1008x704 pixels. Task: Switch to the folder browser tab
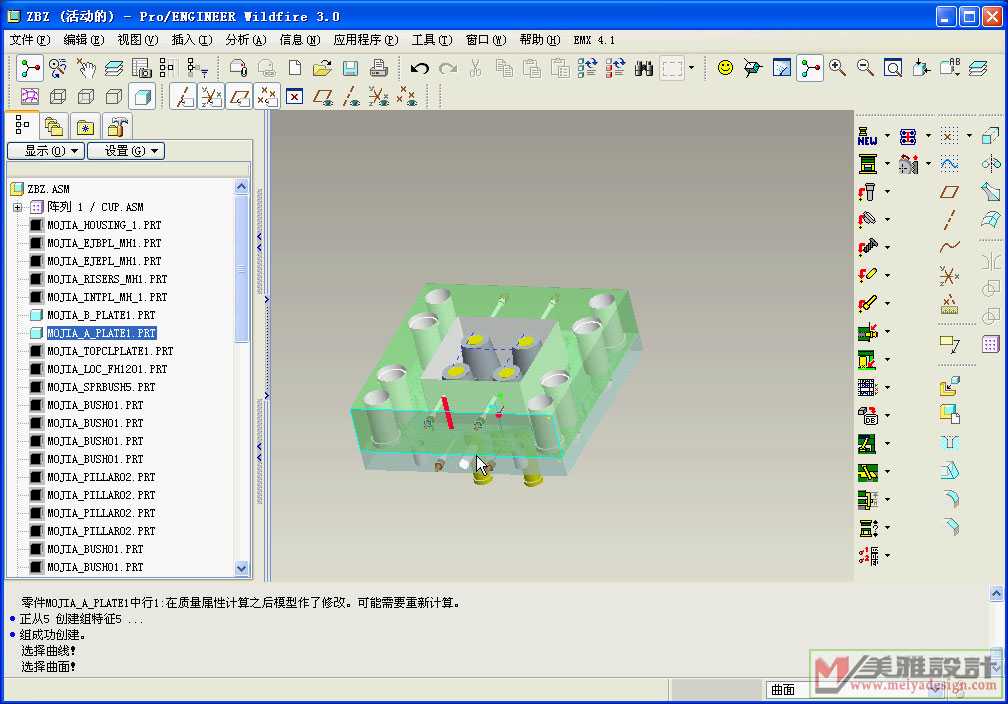54,126
